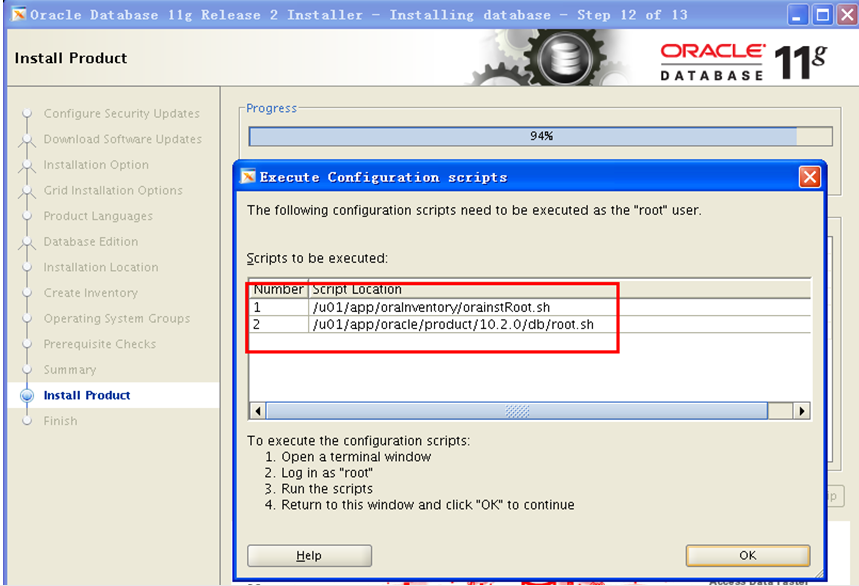Click the Oracle Database 11g logo

point(743,62)
